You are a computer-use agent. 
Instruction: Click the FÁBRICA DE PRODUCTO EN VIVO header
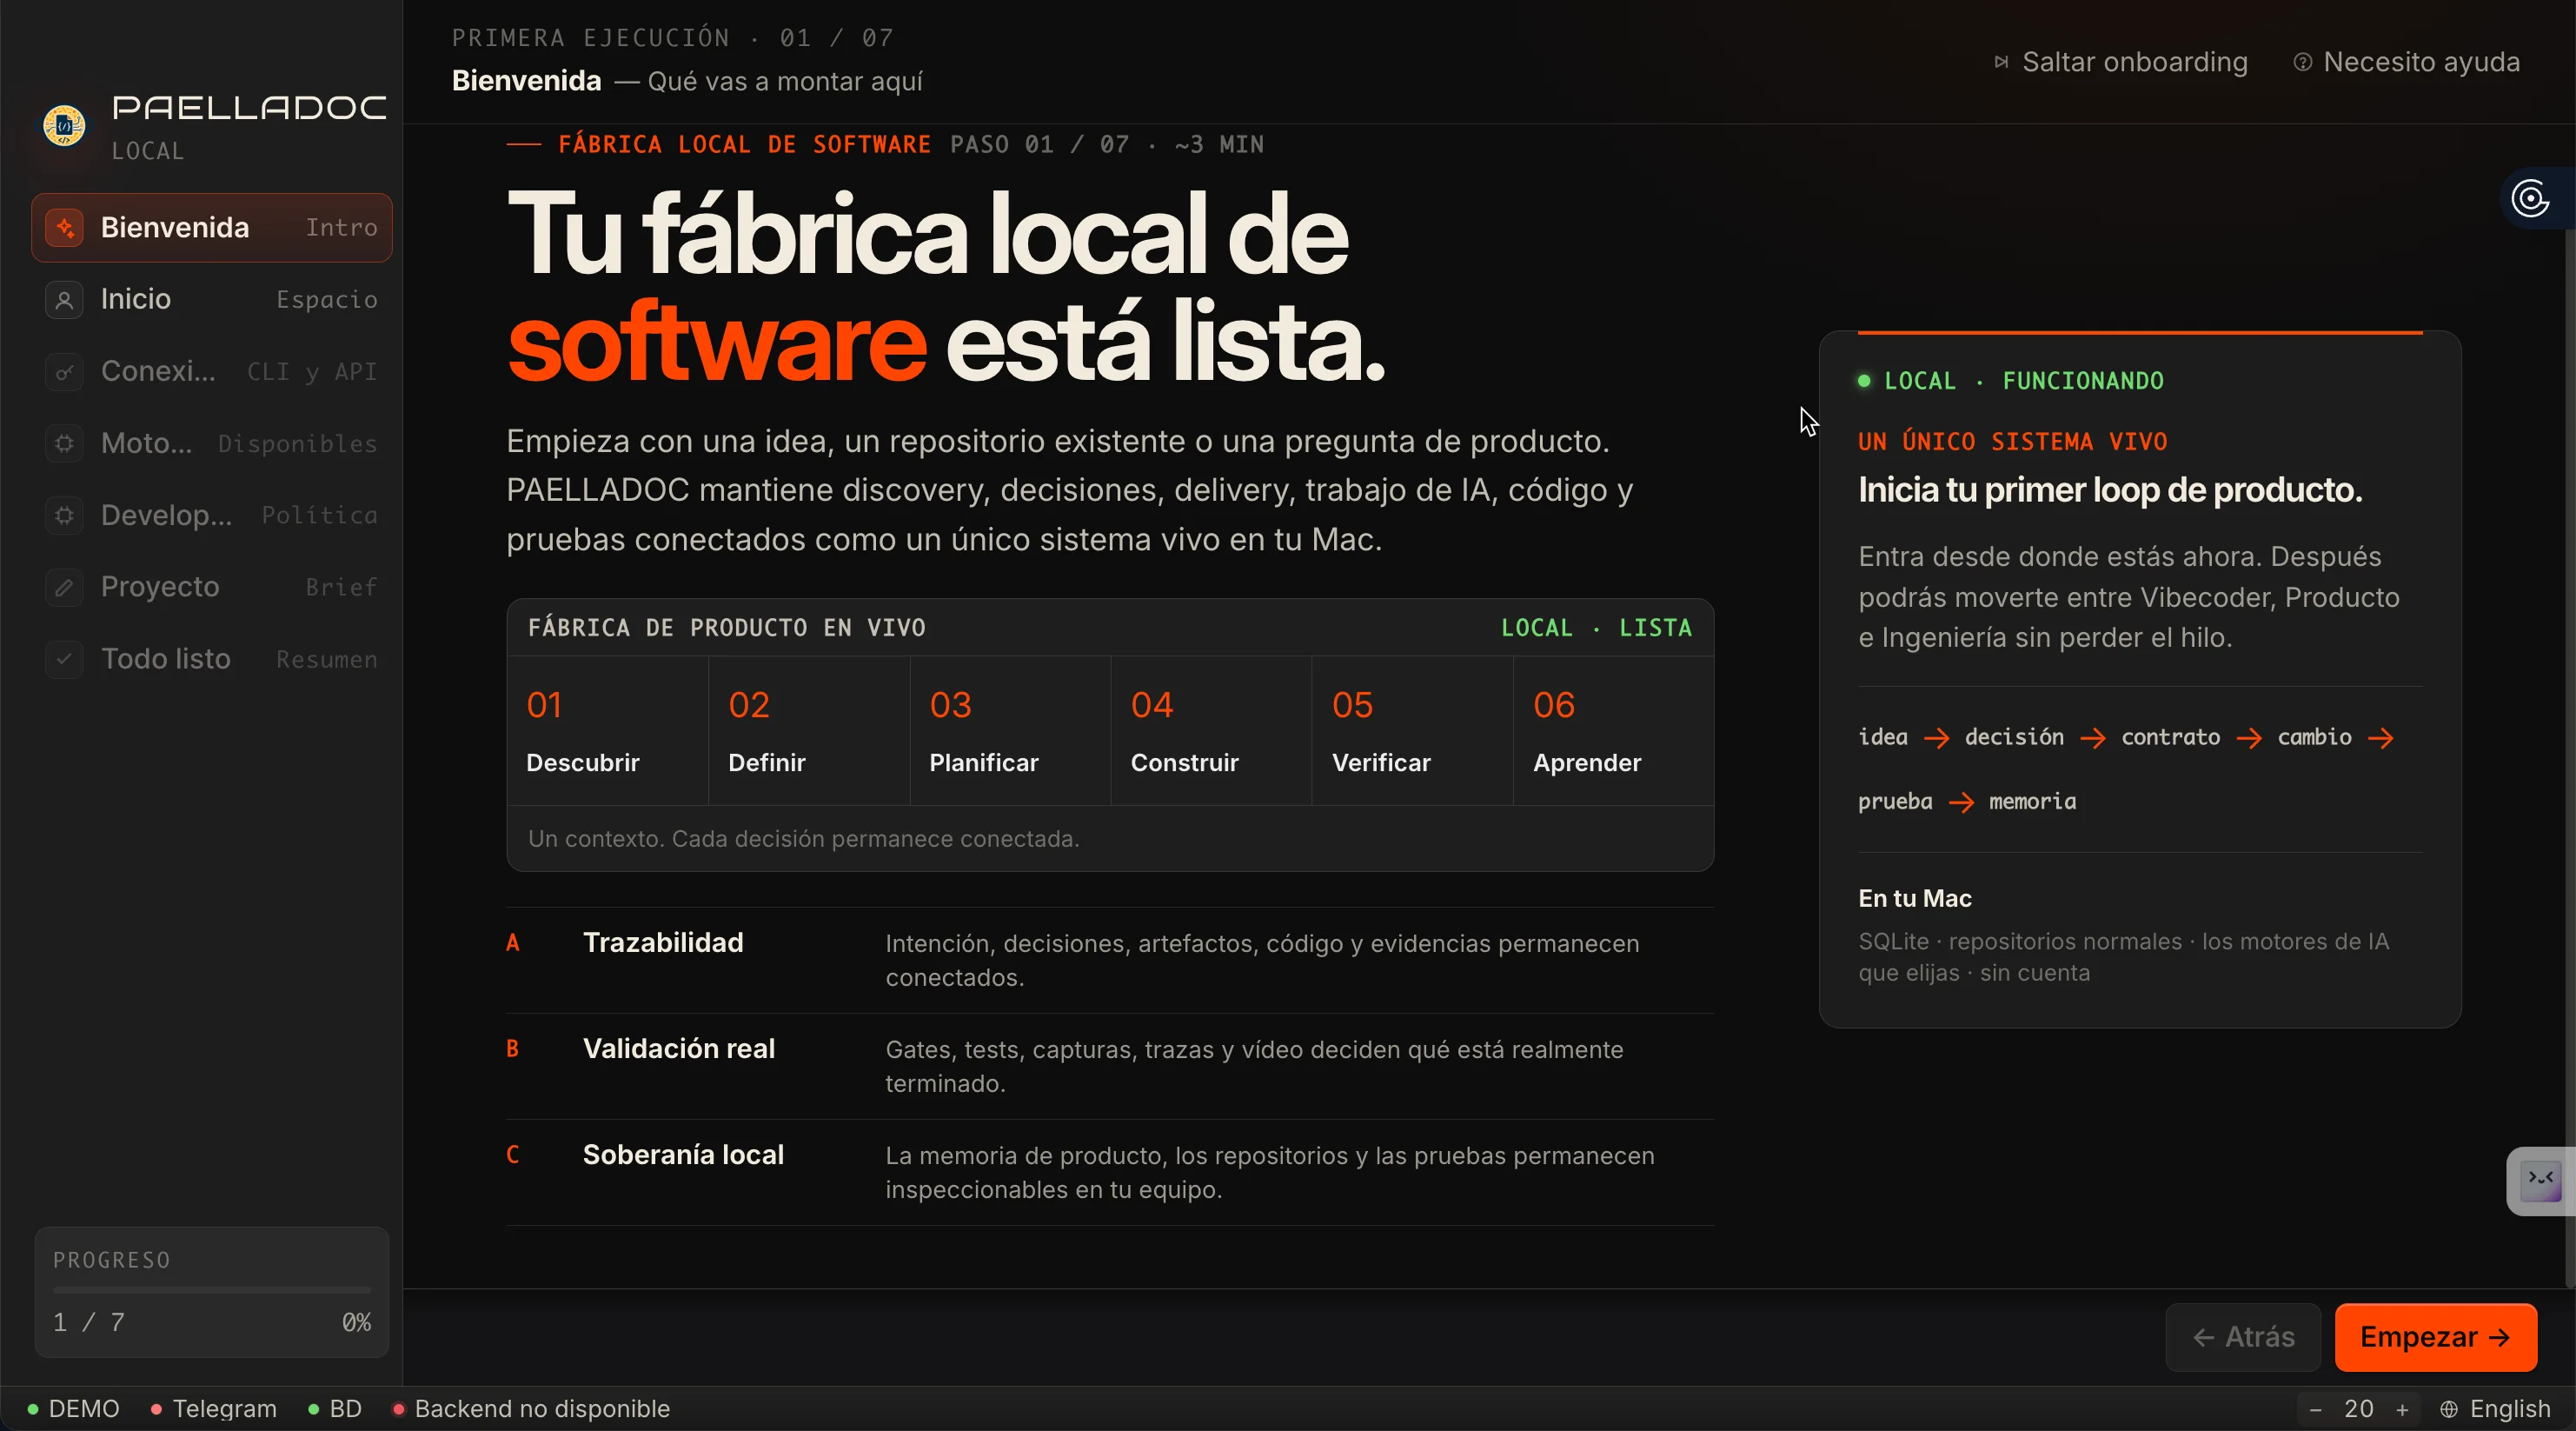(727, 628)
